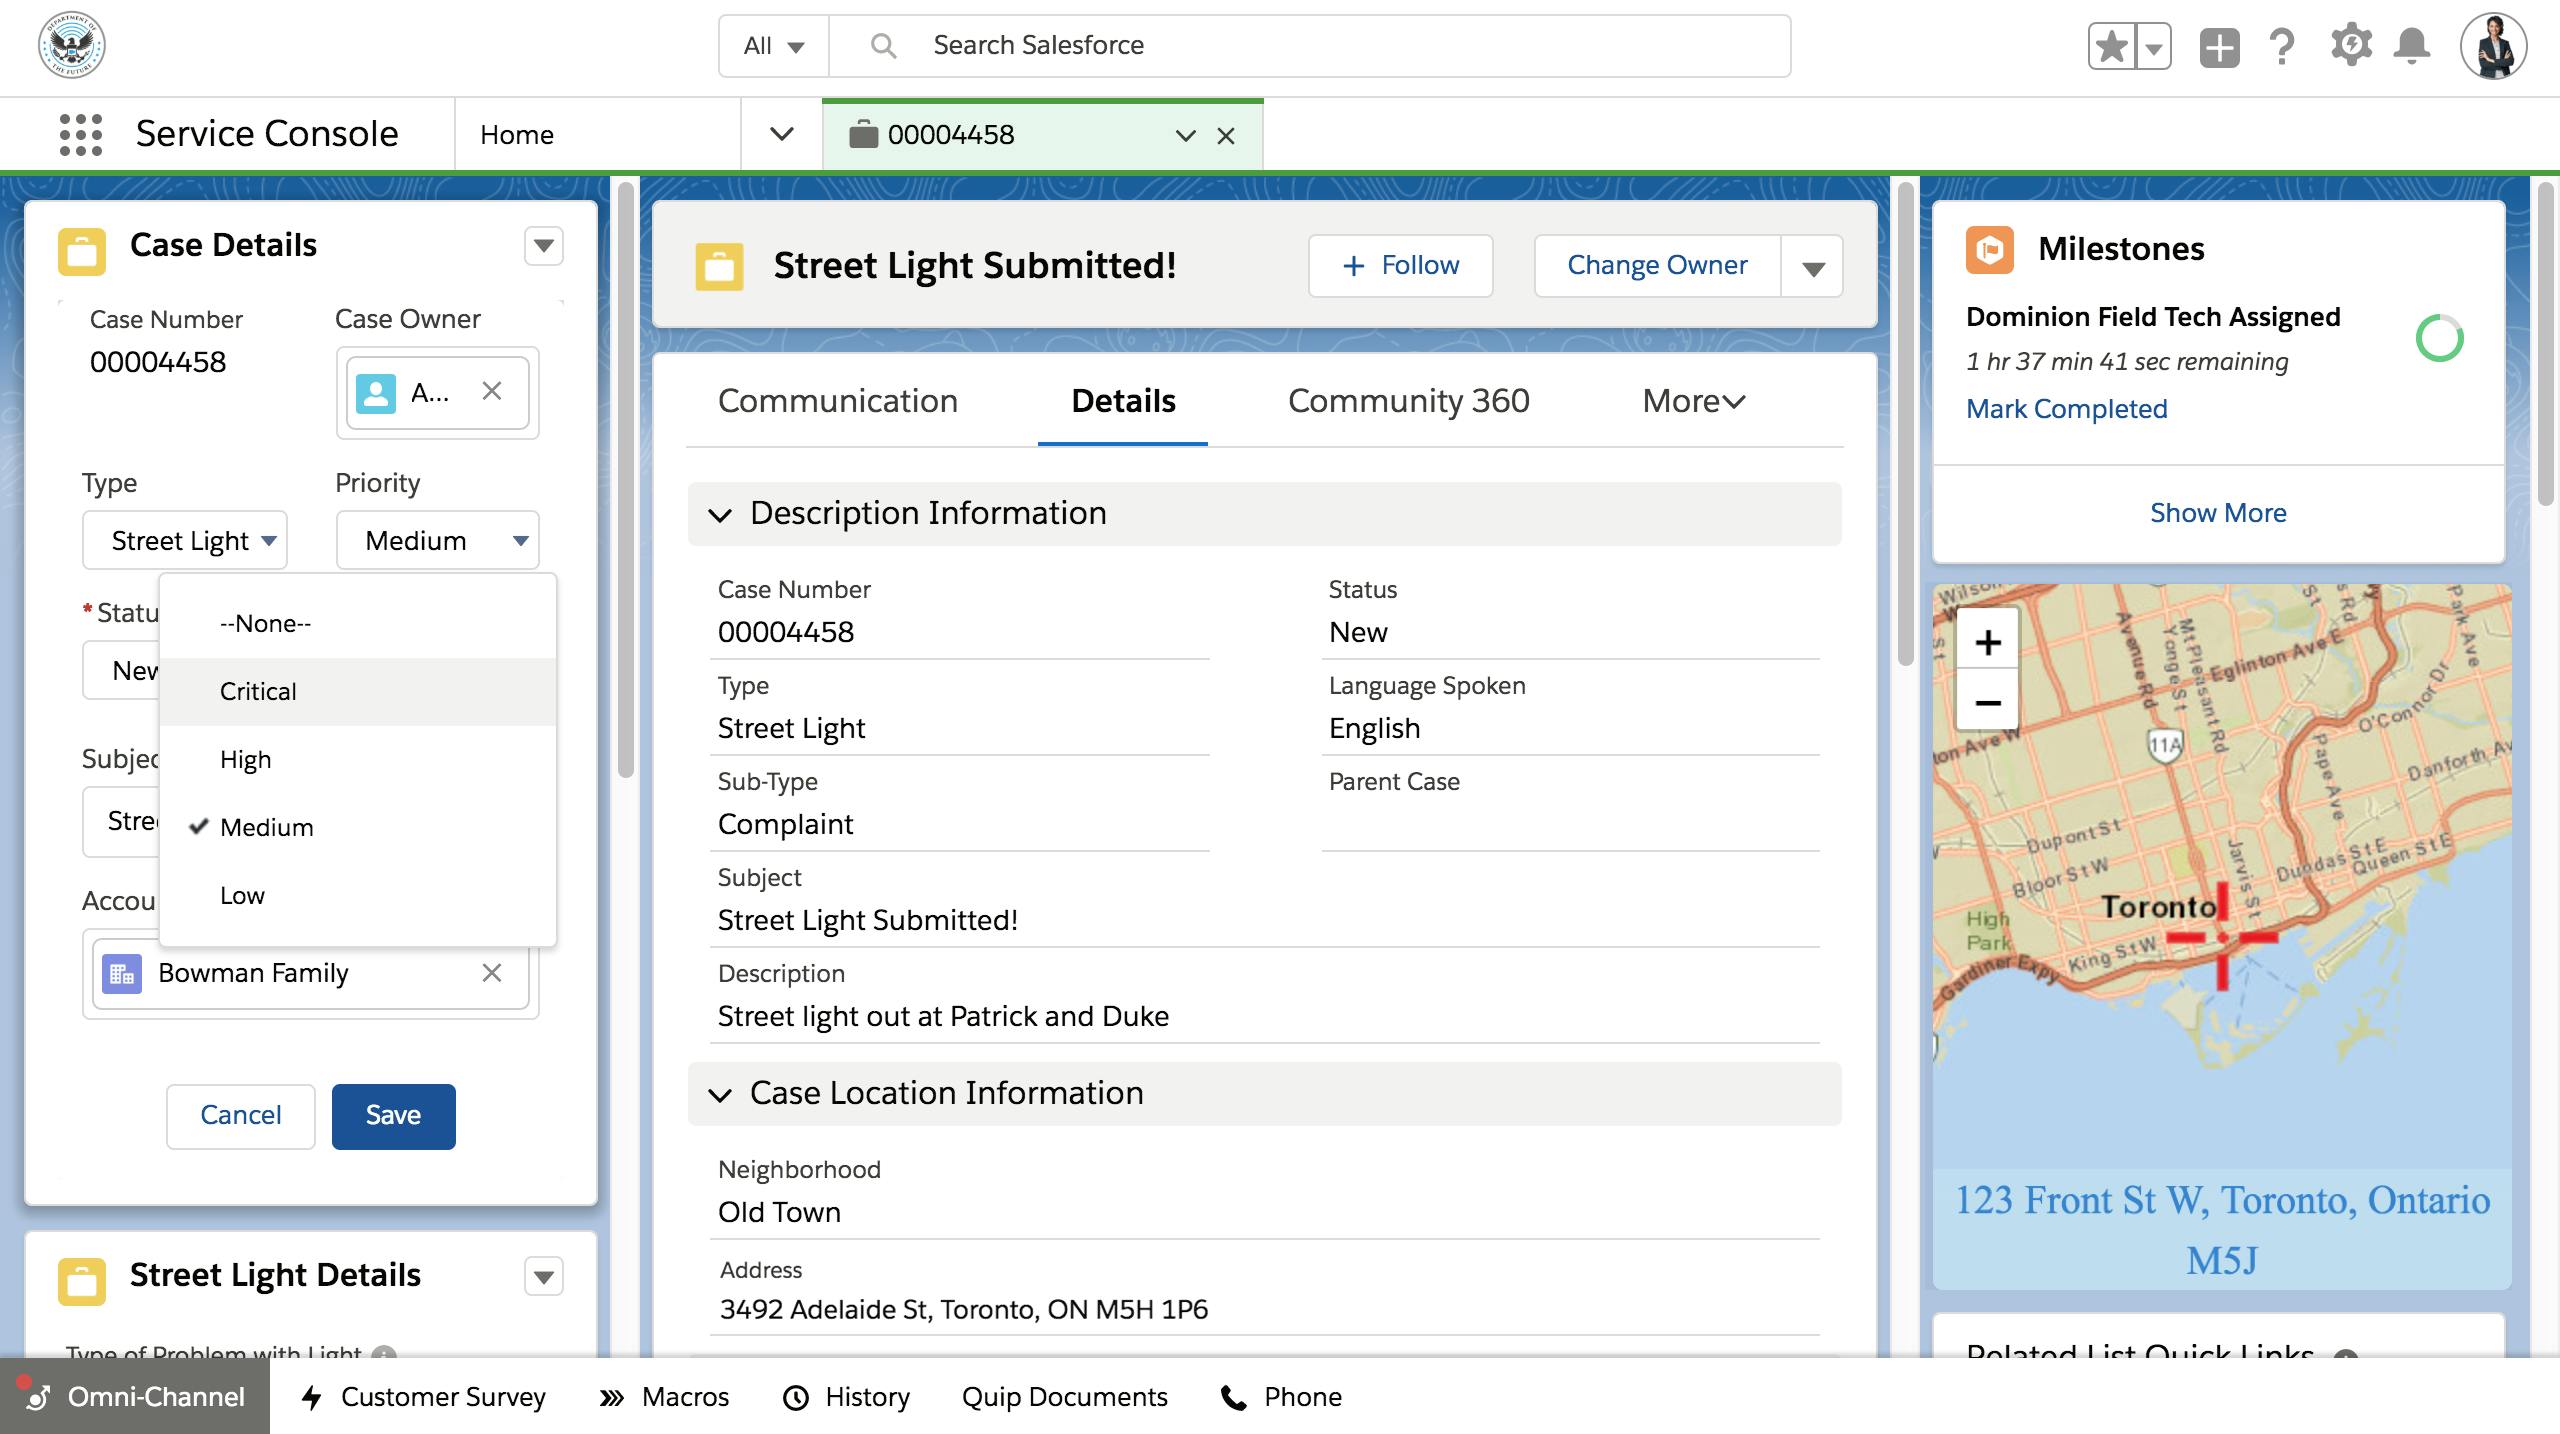Image resolution: width=2560 pixels, height=1434 pixels.
Task: Open the Omni-Channel utility
Action: pos(135,1397)
